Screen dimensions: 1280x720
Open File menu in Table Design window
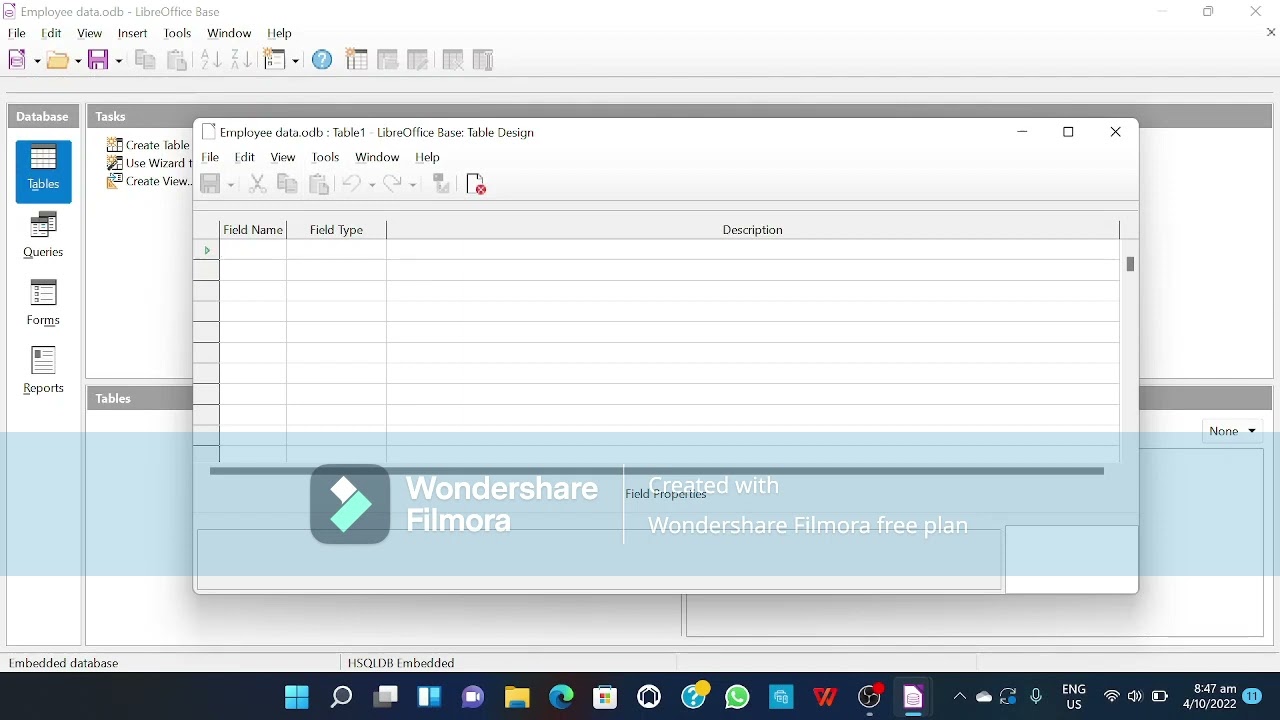click(210, 157)
